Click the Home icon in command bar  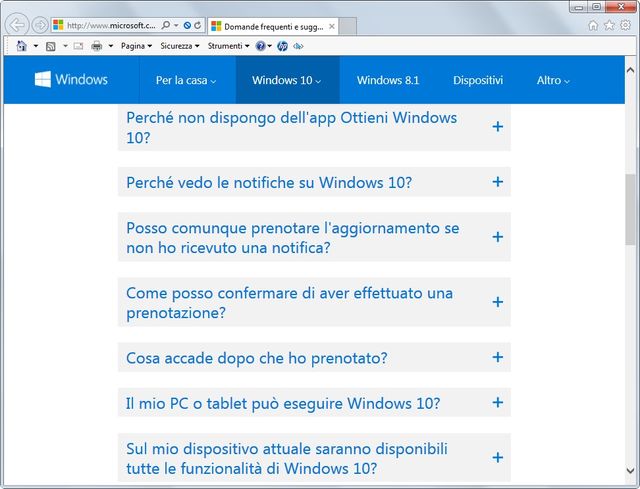click(x=21, y=46)
